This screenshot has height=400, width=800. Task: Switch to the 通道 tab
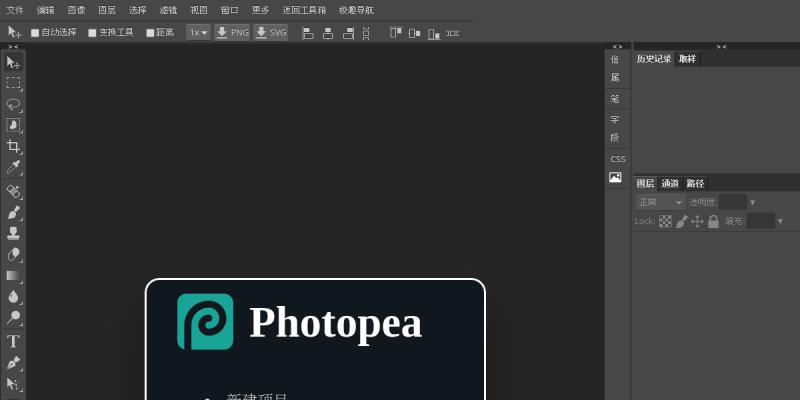pos(670,184)
